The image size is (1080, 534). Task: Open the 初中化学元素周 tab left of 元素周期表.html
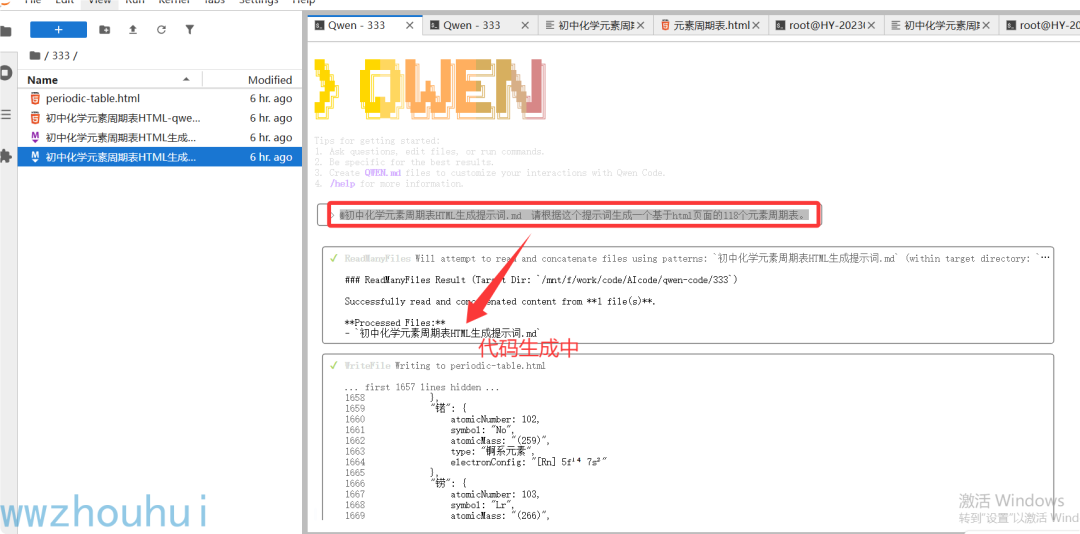click(x=596, y=25)
